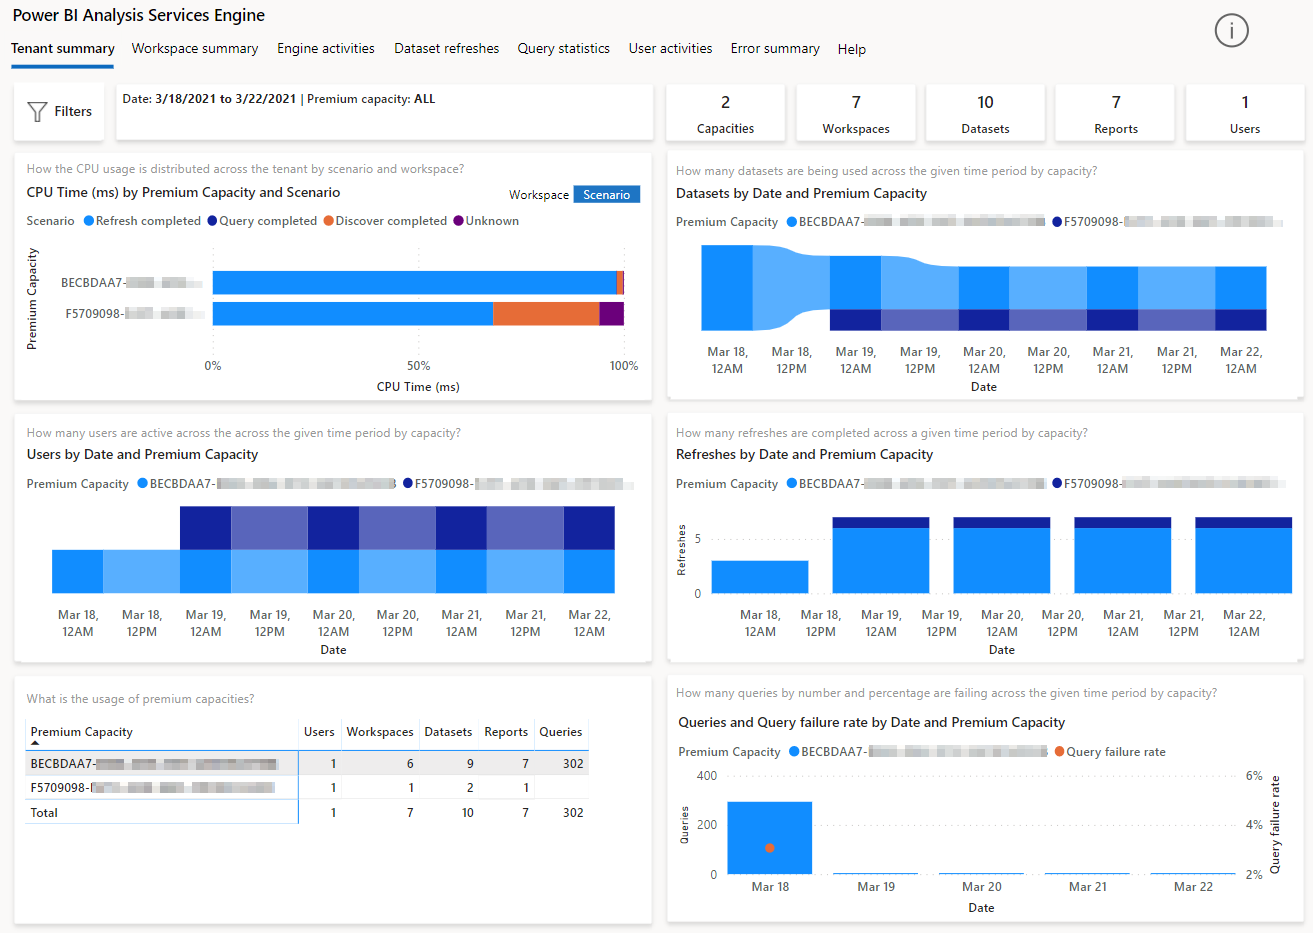The height and width of the screenshot is (933, 1313).
Task: Go to Dataset refreshes tab
Action: click(446, 48)
